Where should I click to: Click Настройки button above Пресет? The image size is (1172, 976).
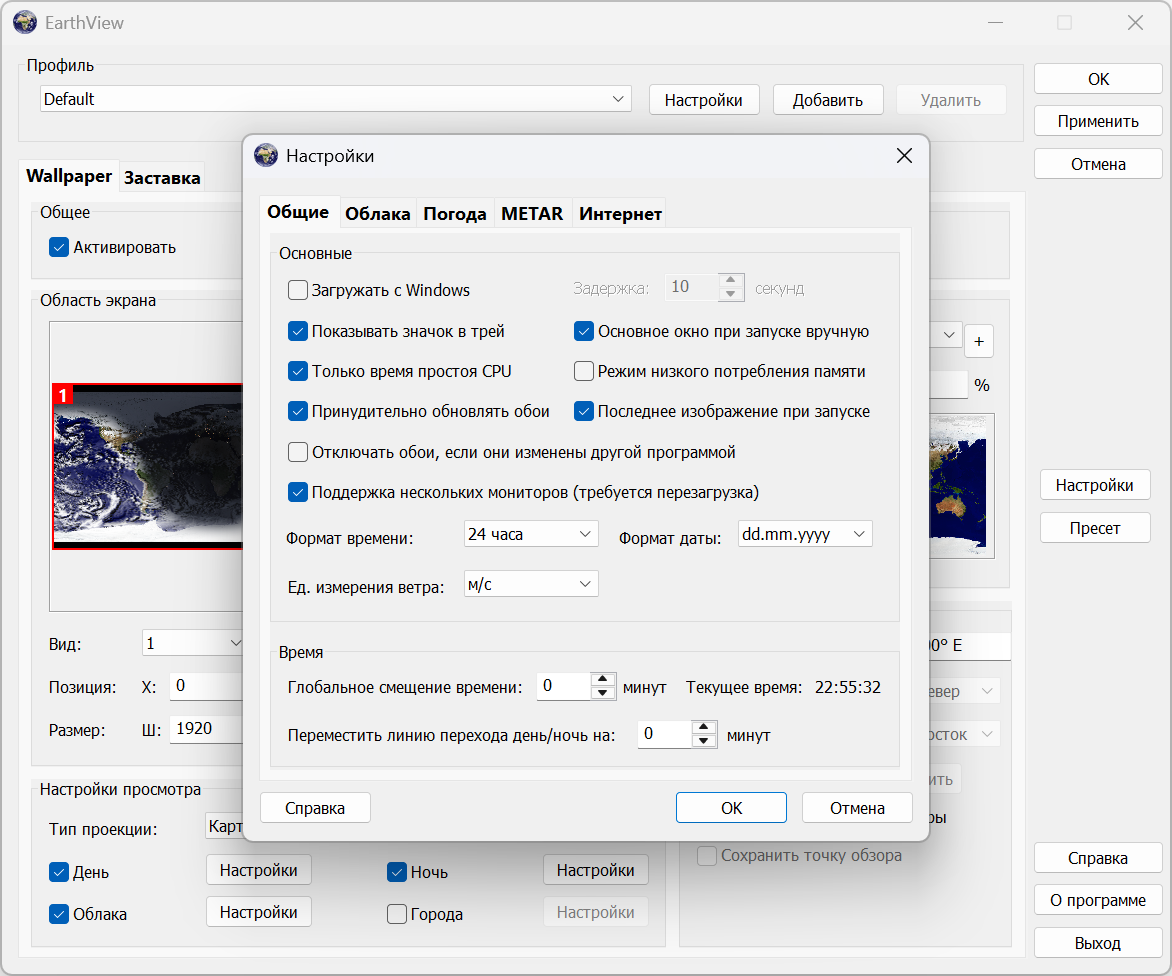pyautogui.click(x=1094, y=485)
